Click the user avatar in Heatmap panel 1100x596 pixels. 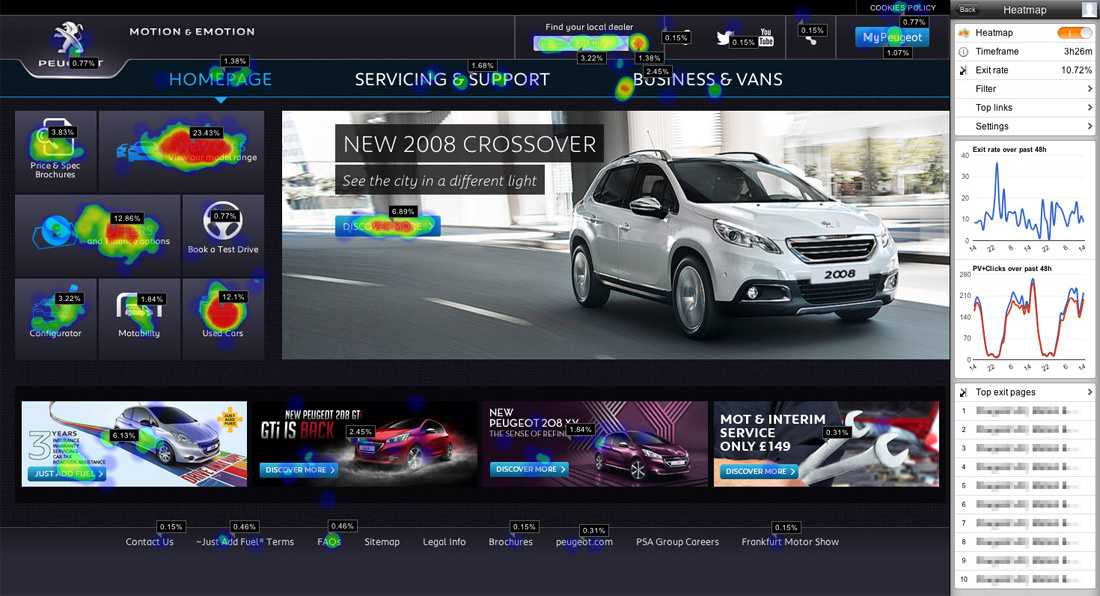coord(1089,9)
